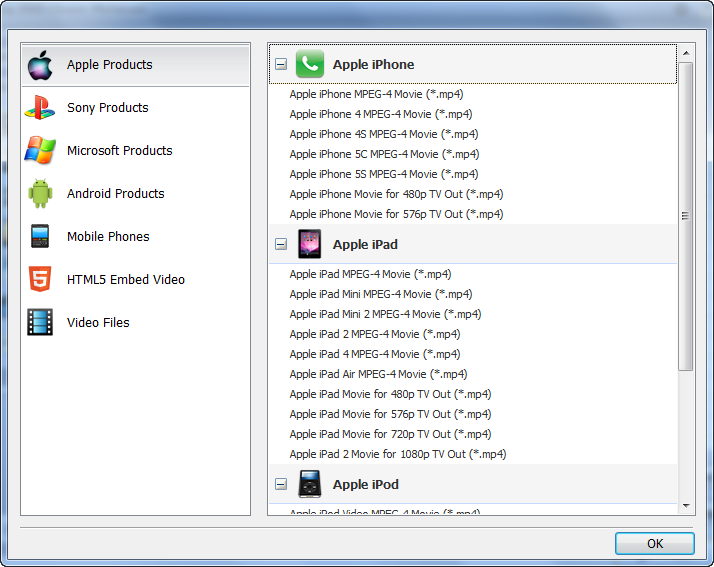Choose Apple iPad 2 Movie for 1080p TV Out
714x567 pixels.
point(398,454)
